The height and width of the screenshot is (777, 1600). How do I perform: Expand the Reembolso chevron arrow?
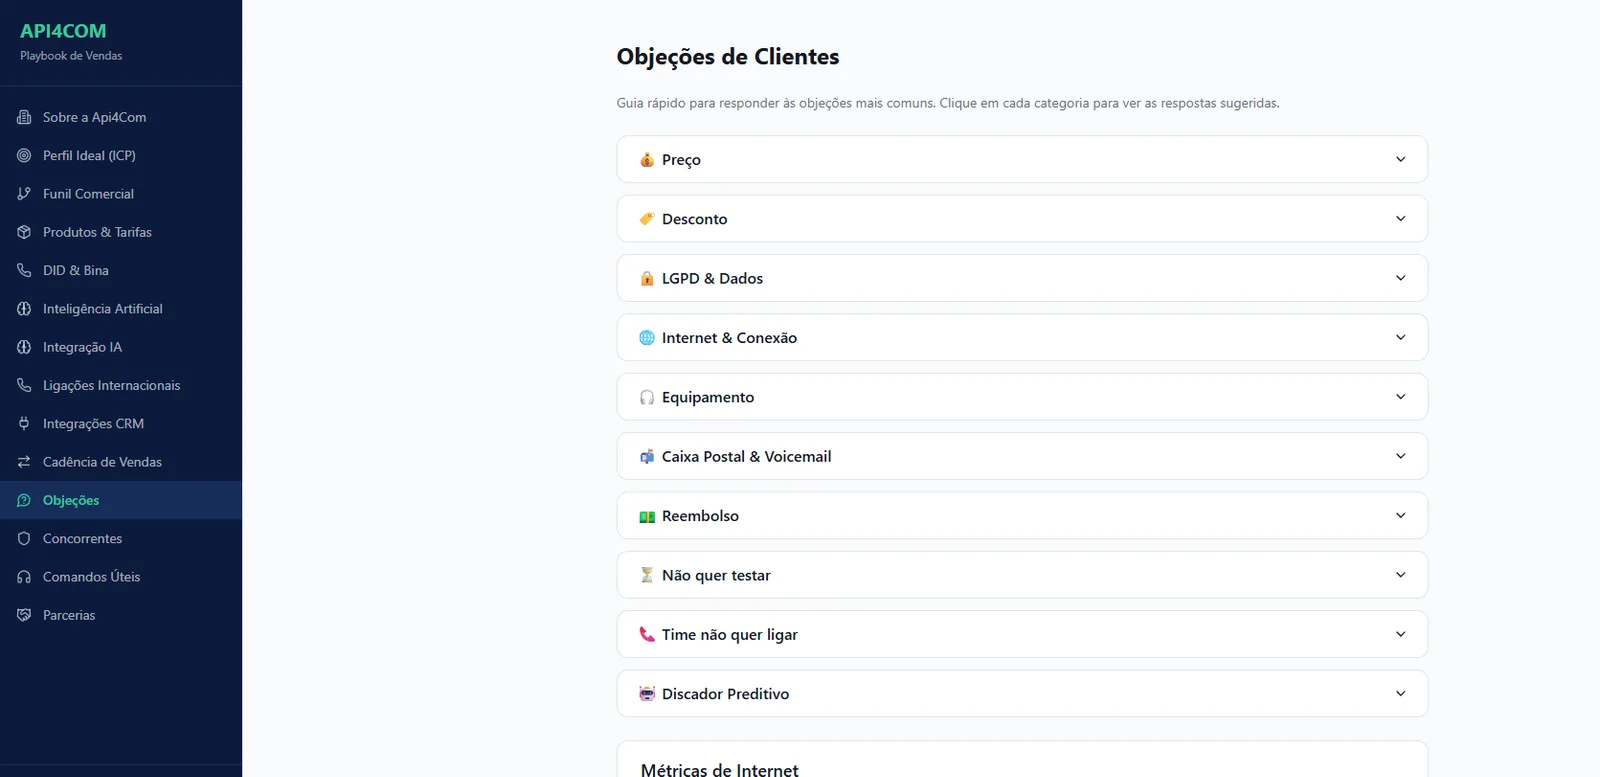point(1400,515)
